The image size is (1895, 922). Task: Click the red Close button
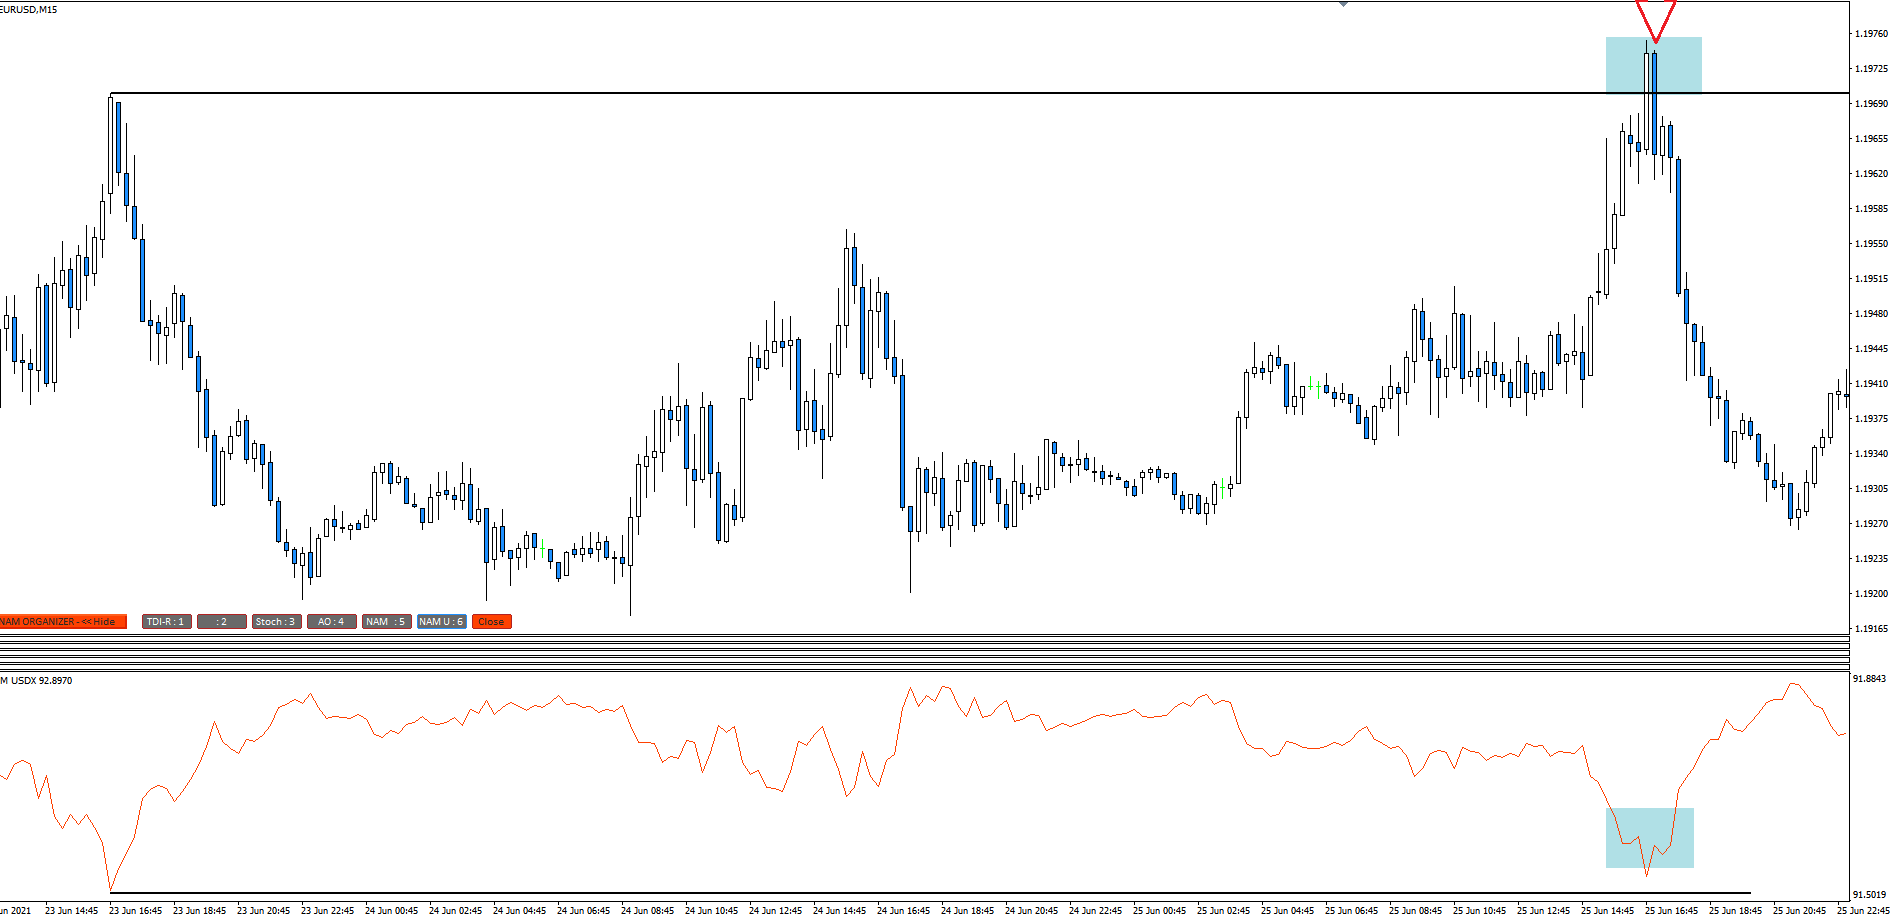491,621
